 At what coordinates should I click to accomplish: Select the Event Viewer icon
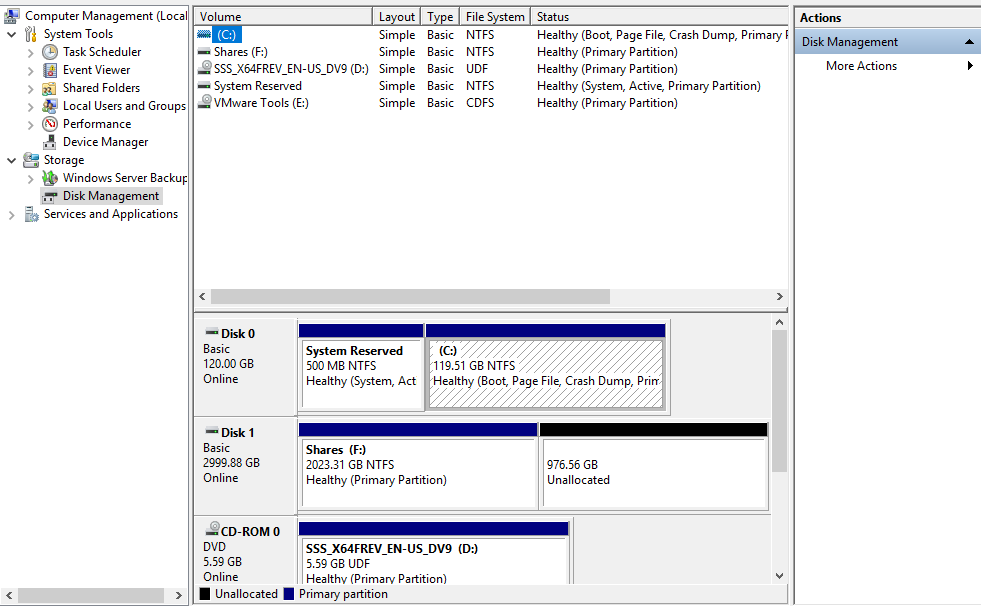point(50,70)
